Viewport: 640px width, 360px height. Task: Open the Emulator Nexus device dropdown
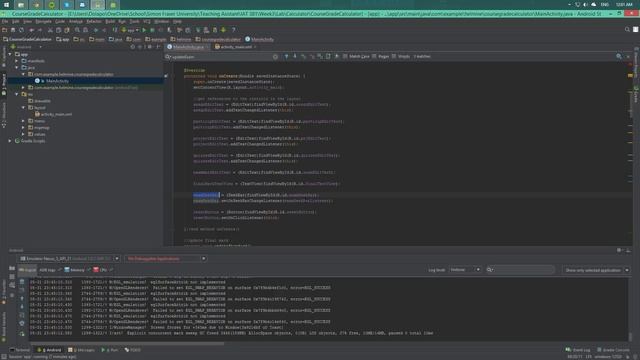pos(70,258)
